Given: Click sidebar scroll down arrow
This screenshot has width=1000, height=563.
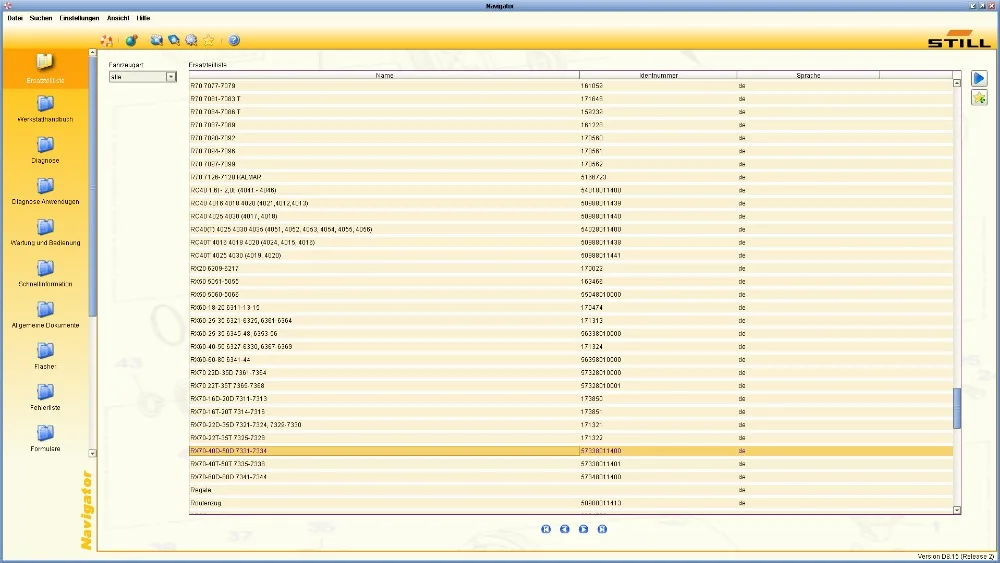Looking at the screenshot, I should pyautogui.click(x=92, y=453).
